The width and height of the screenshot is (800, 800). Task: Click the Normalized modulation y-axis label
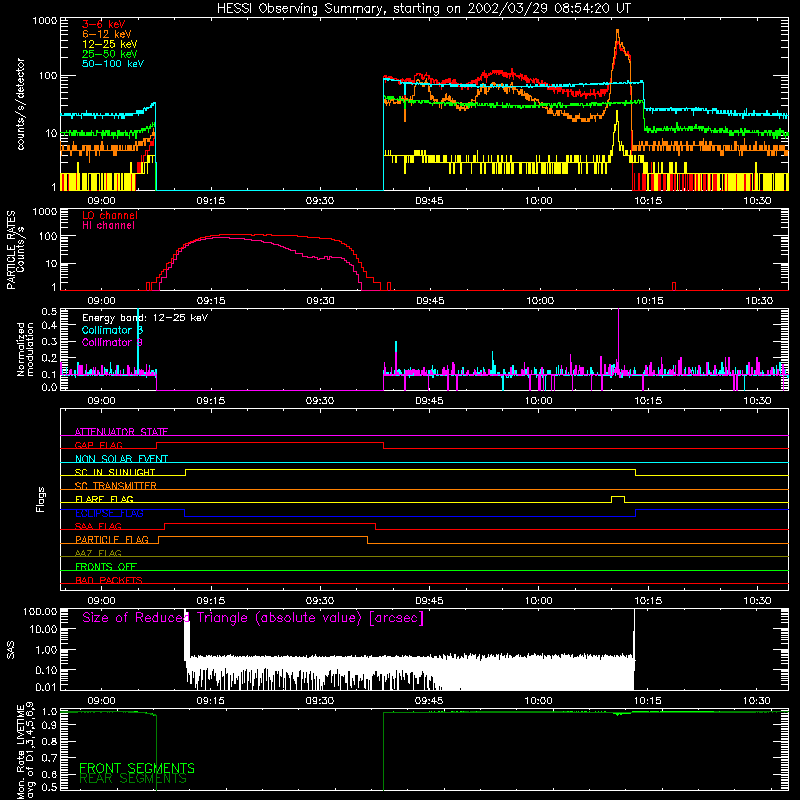(26, 349)
